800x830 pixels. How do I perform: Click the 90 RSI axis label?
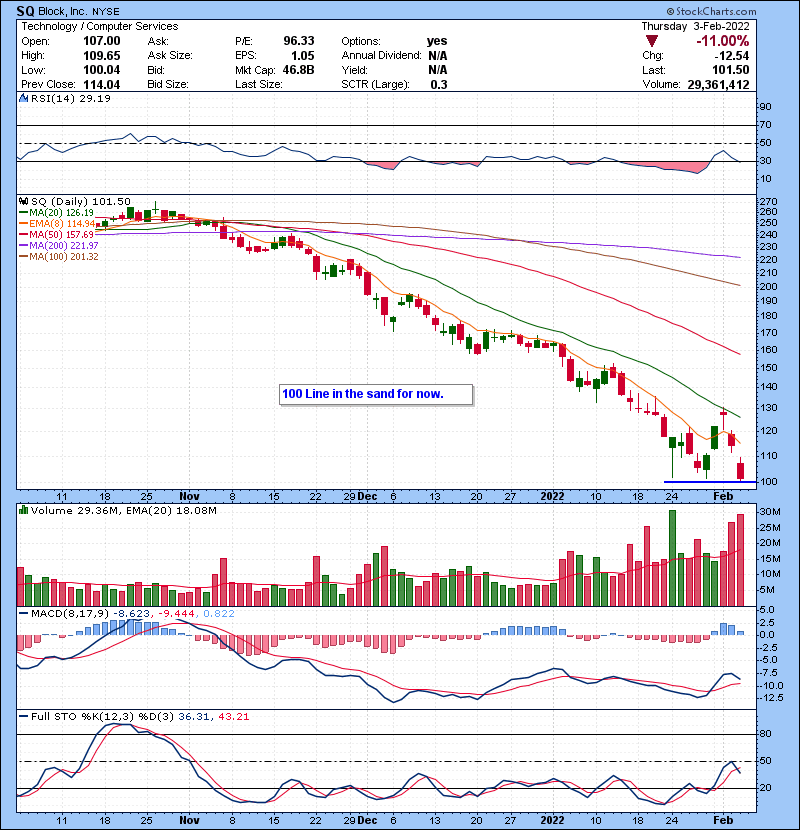[x=766, y=107]
